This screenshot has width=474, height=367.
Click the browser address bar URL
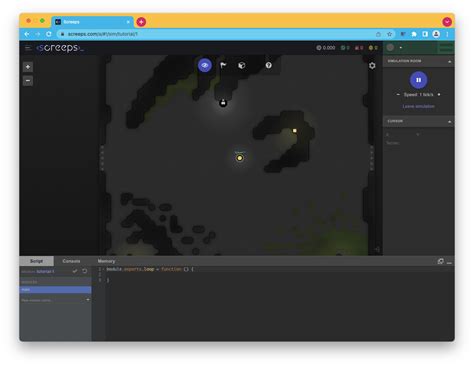click(x=103, y=34)
